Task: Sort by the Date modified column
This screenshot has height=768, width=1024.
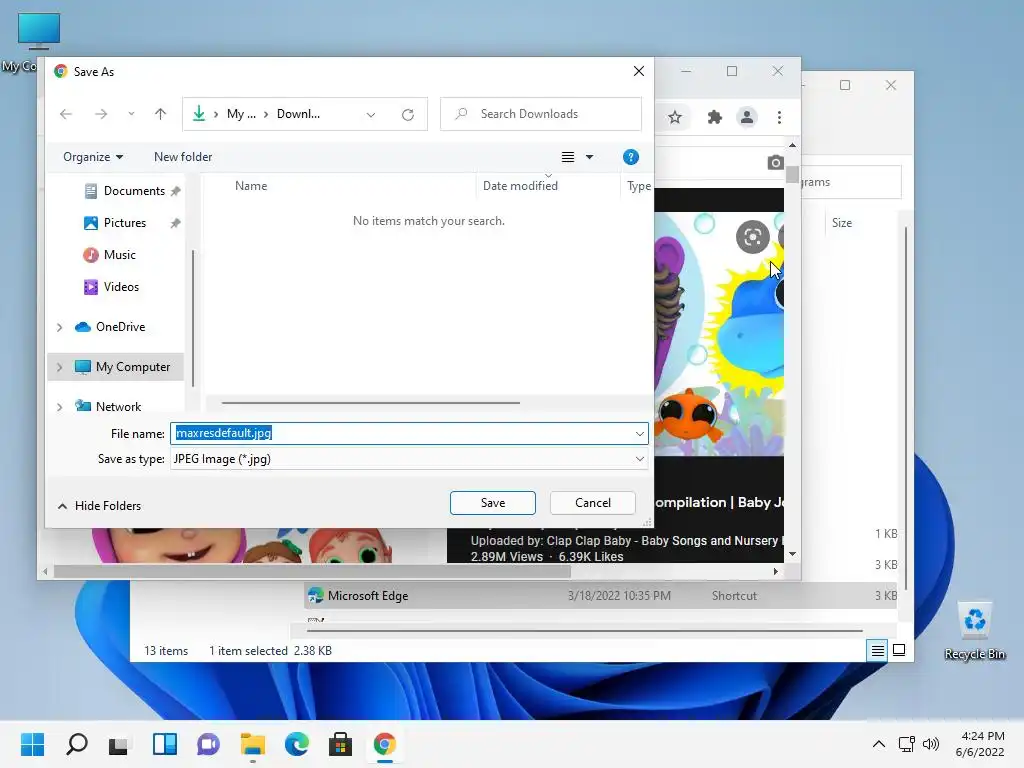Action: click(x=520, y=185)
